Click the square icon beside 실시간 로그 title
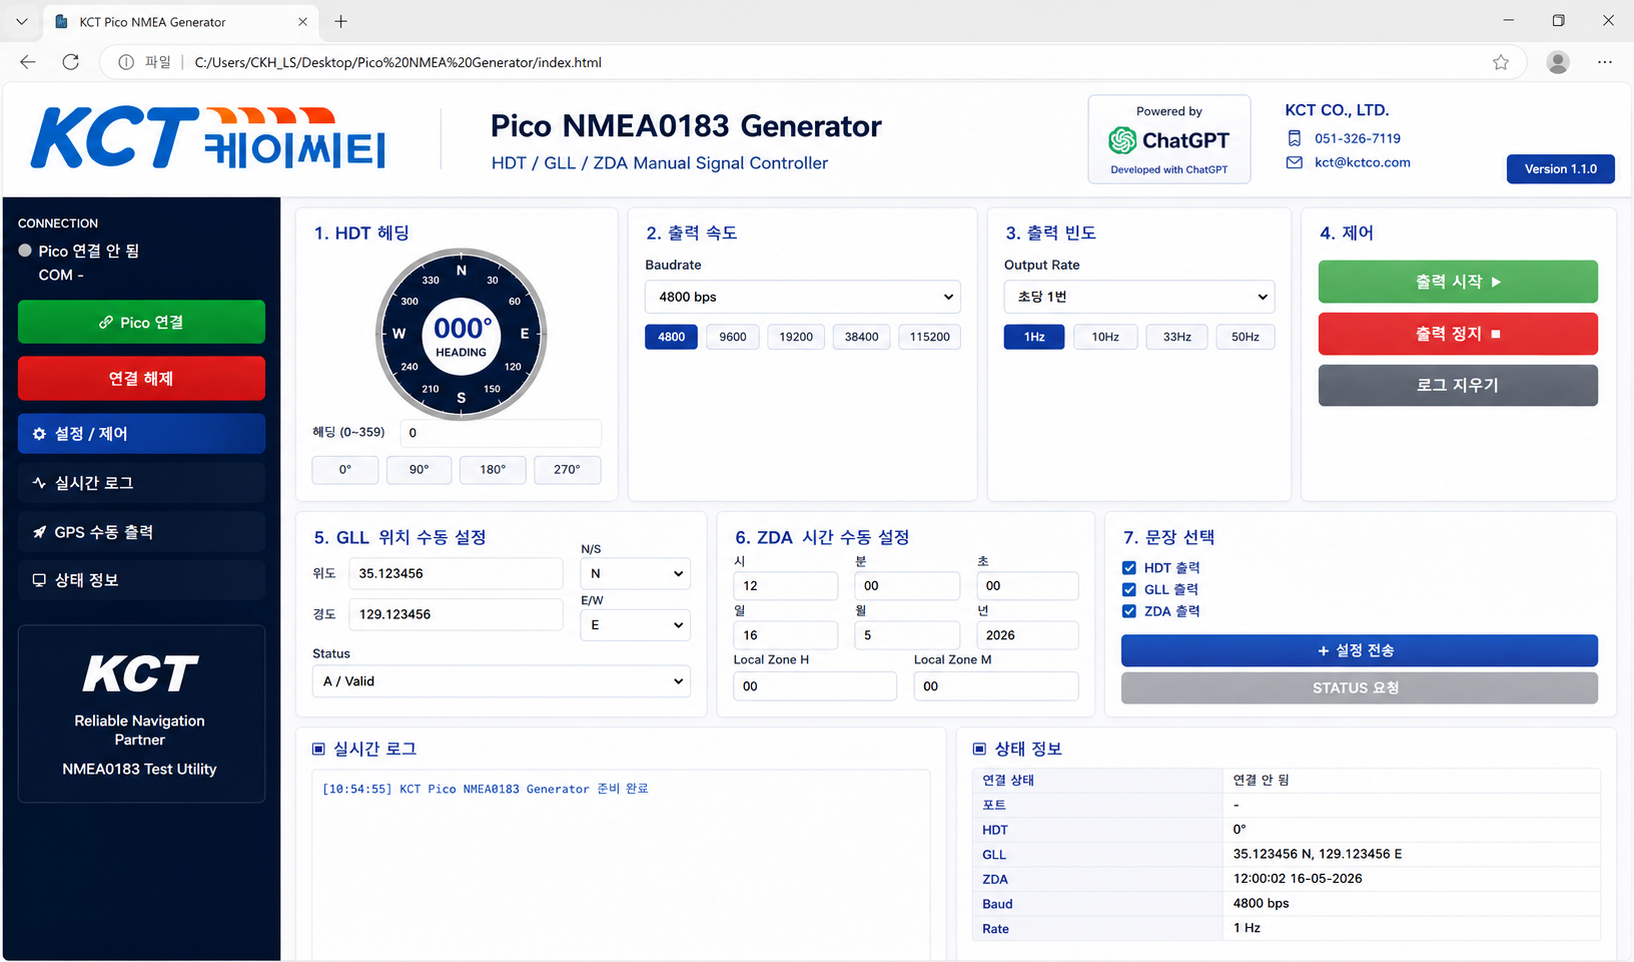The width and height of the screenshot is (1634, 962). pos(319,749)
